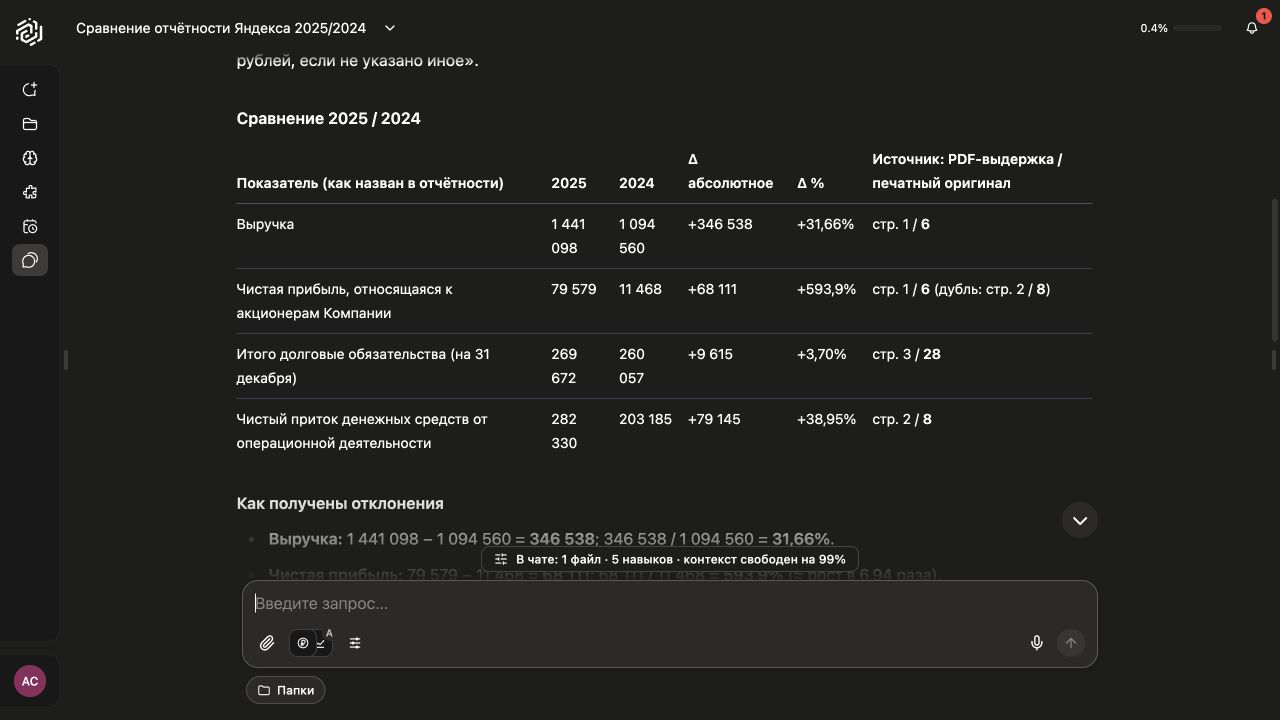Focus the 'Введите запрос...' input field
The height and width of the screenshot is (720, 1280).
[x=670, y=603]
